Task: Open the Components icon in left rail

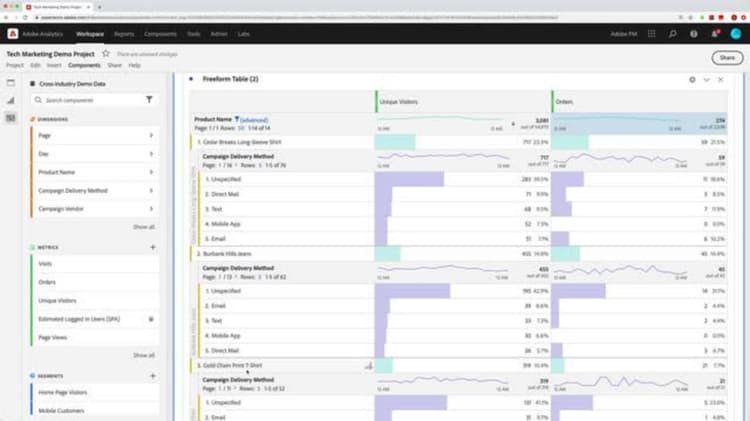Action: 11,118
